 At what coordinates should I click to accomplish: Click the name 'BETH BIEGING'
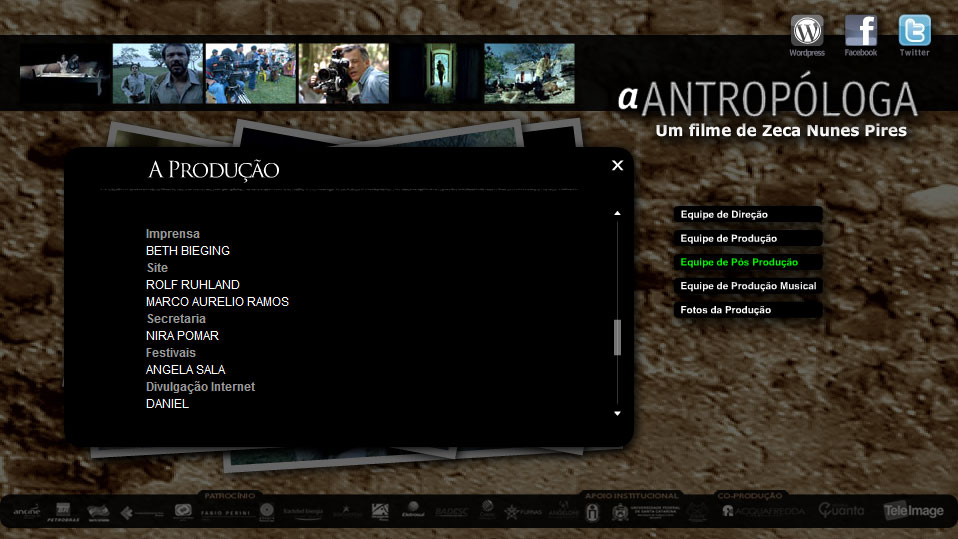coord(188,251)
